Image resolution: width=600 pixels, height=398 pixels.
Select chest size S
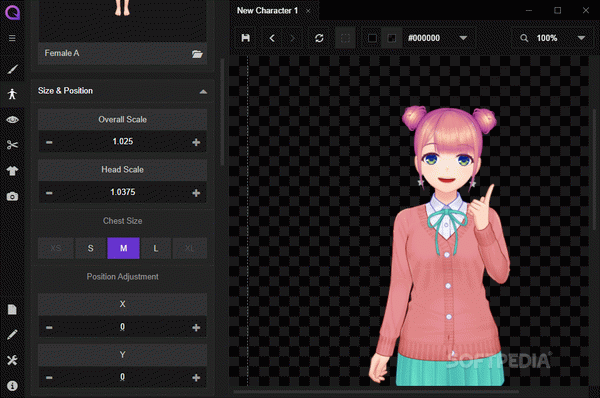90,248
